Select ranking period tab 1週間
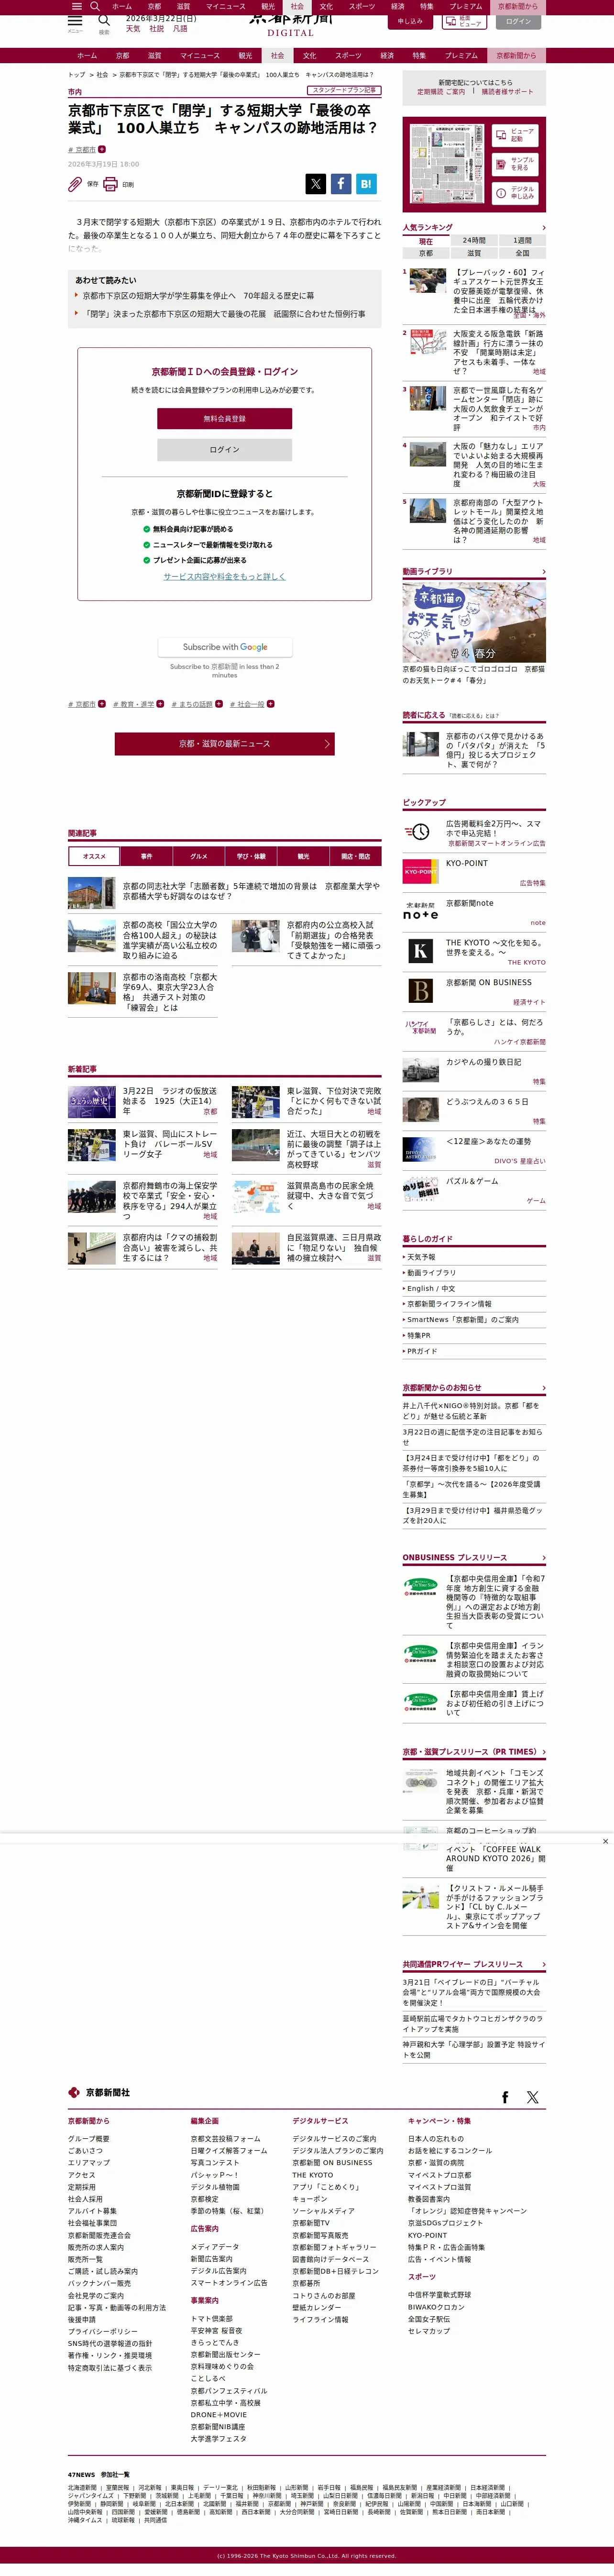Screen dimensions: 614x2576 tap(522, 241)
